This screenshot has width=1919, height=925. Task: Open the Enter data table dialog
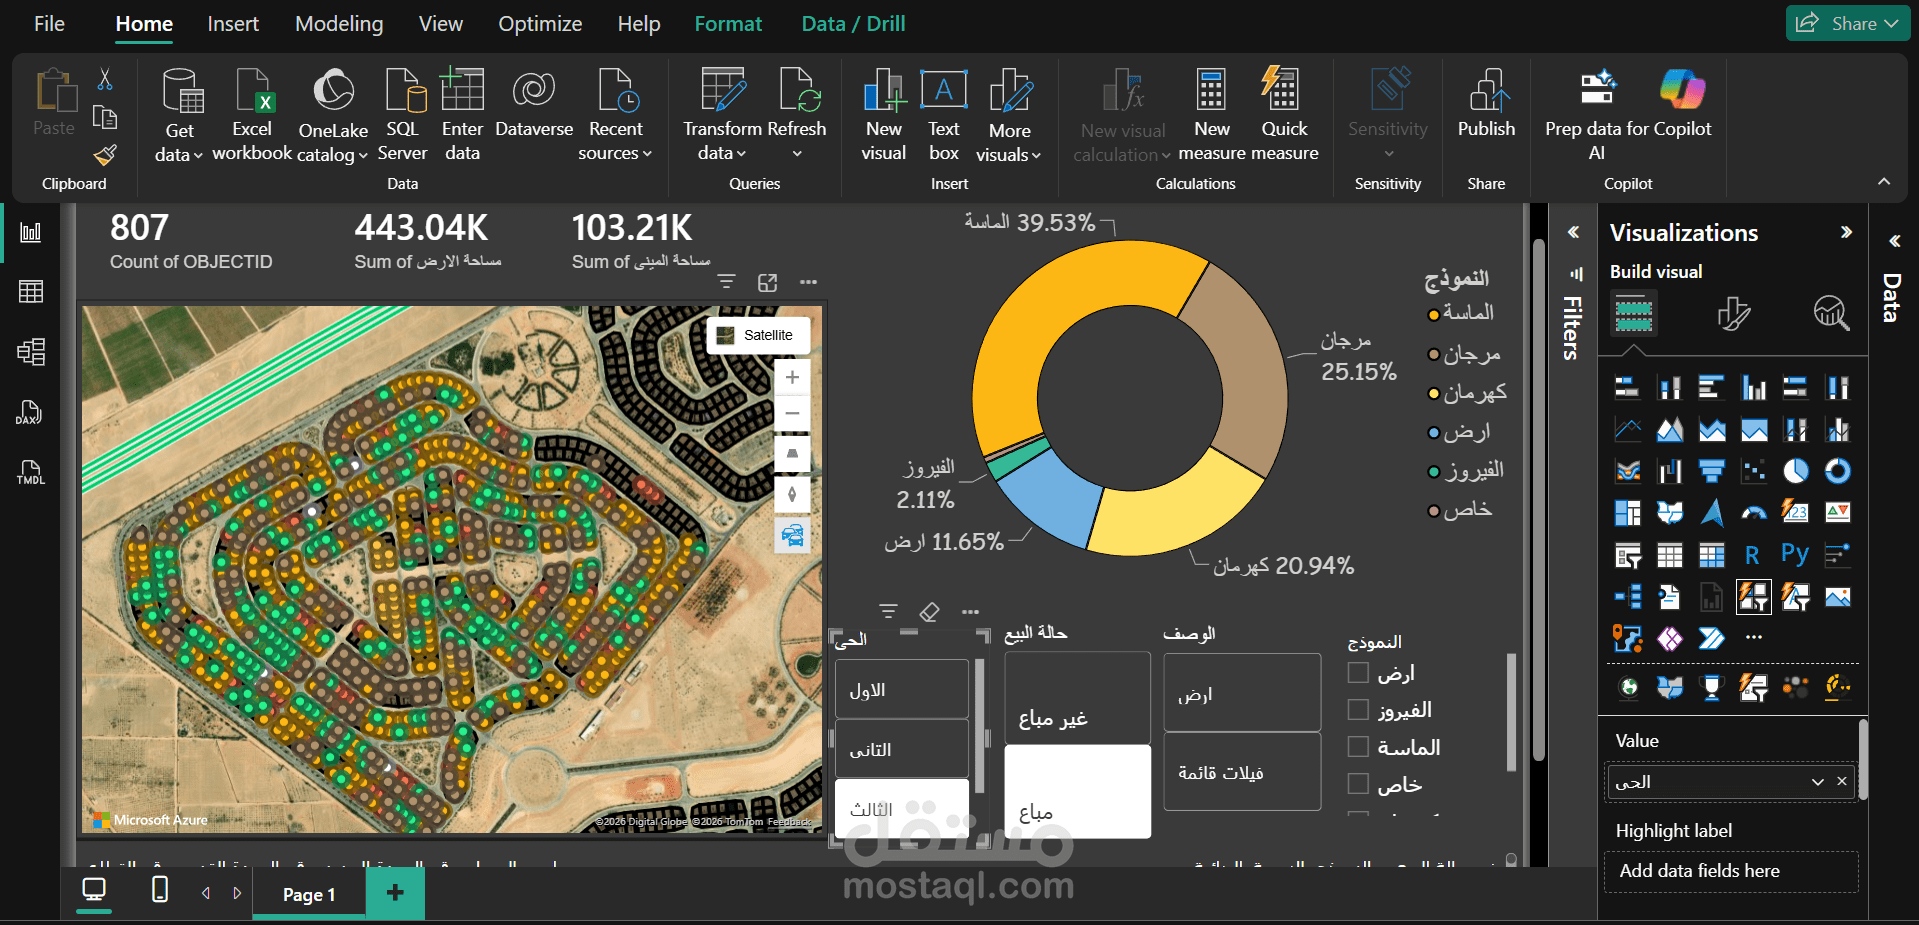462,114
